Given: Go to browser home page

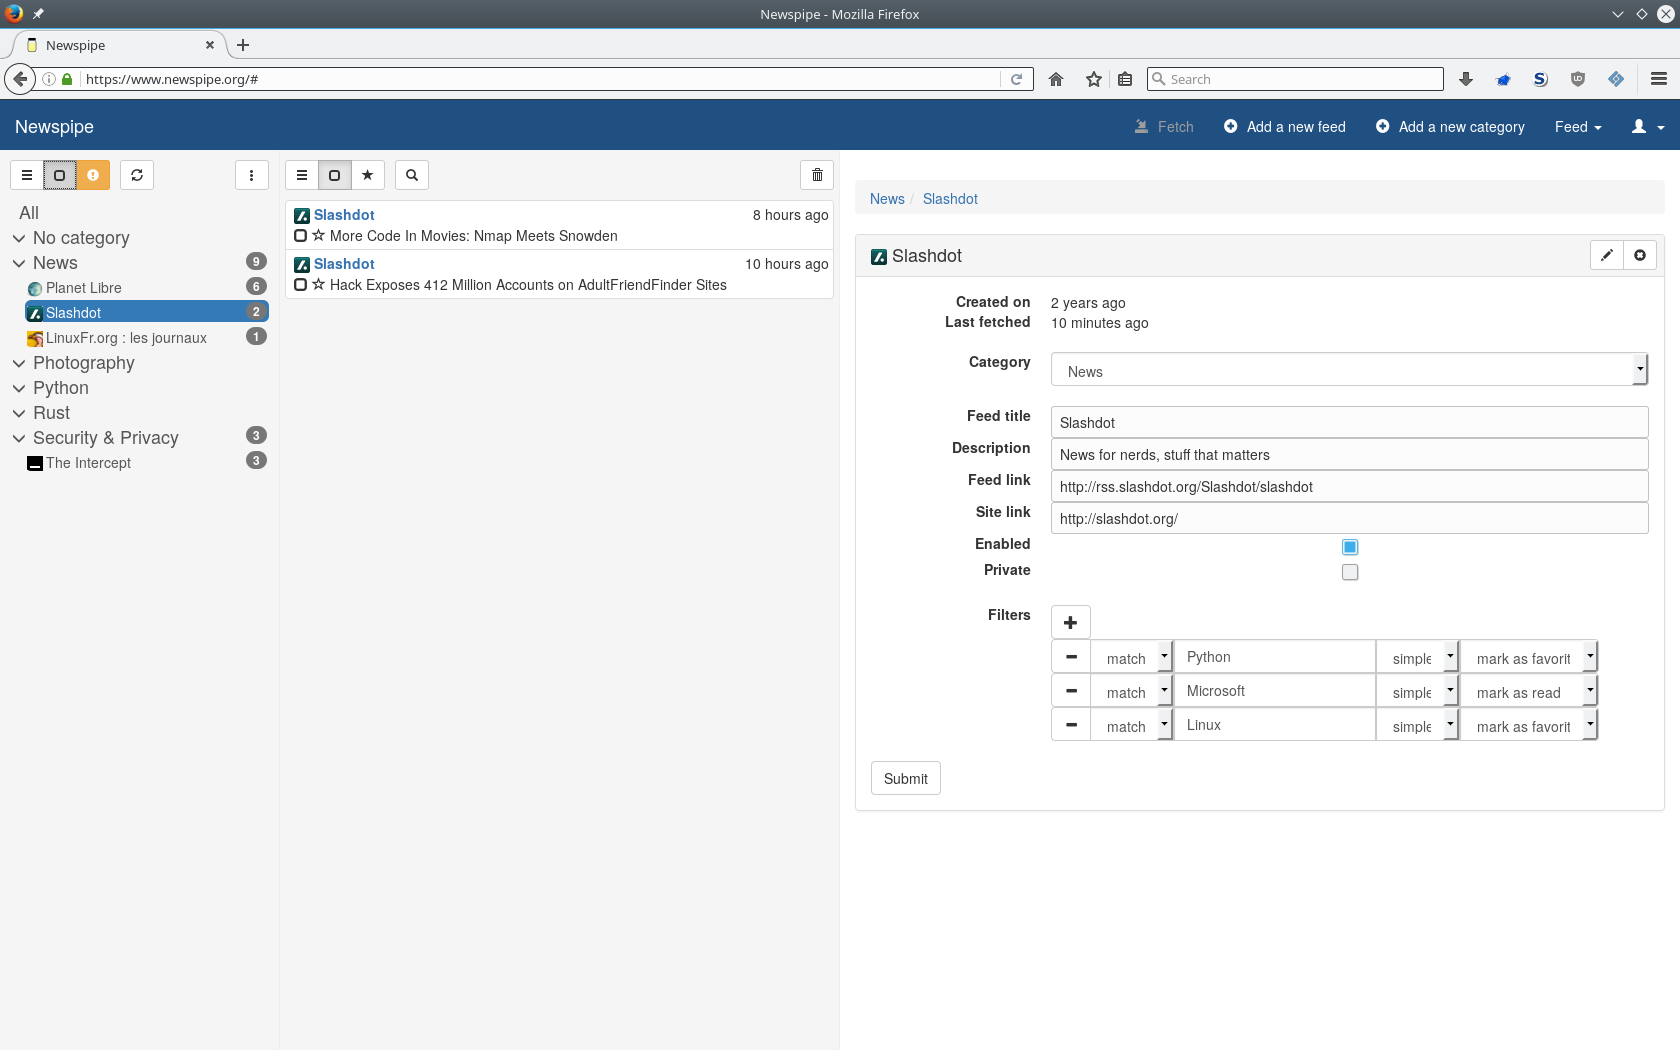Looking at the screenshot, I should [1056, 79].
